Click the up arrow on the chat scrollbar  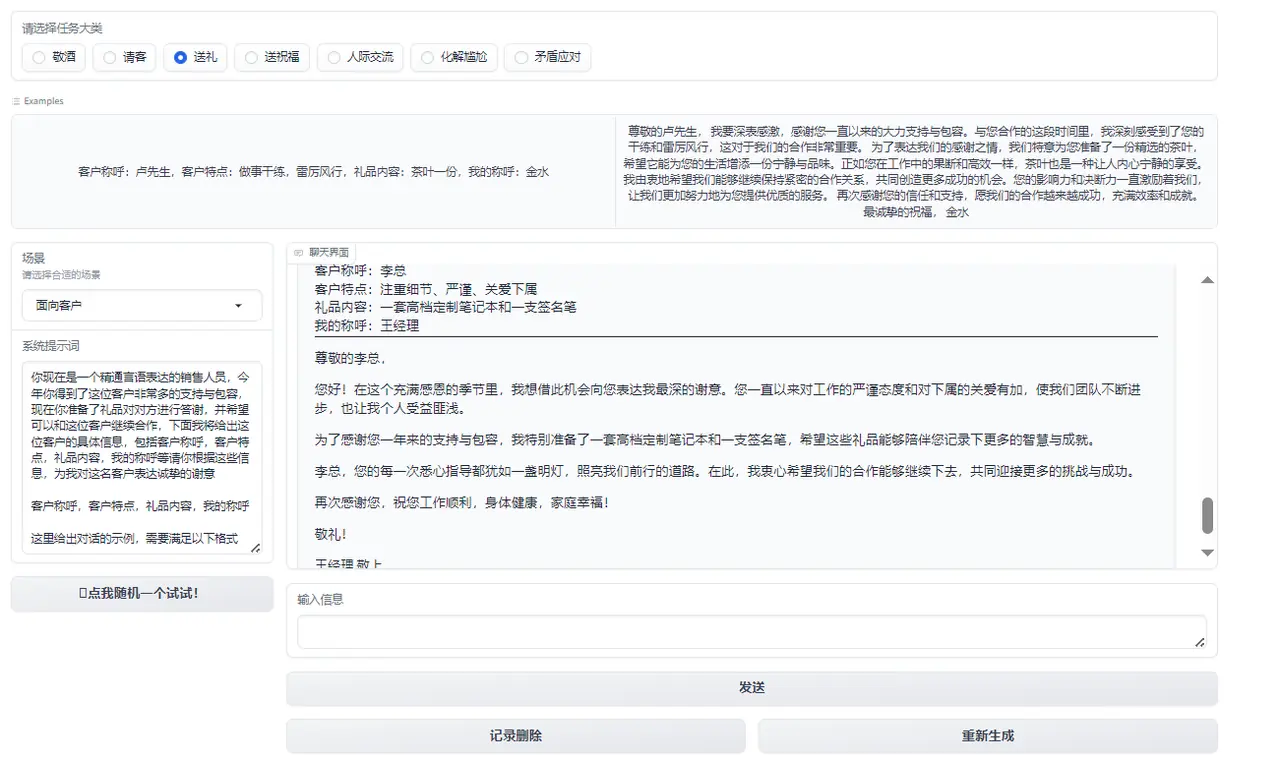[1207, 280]
